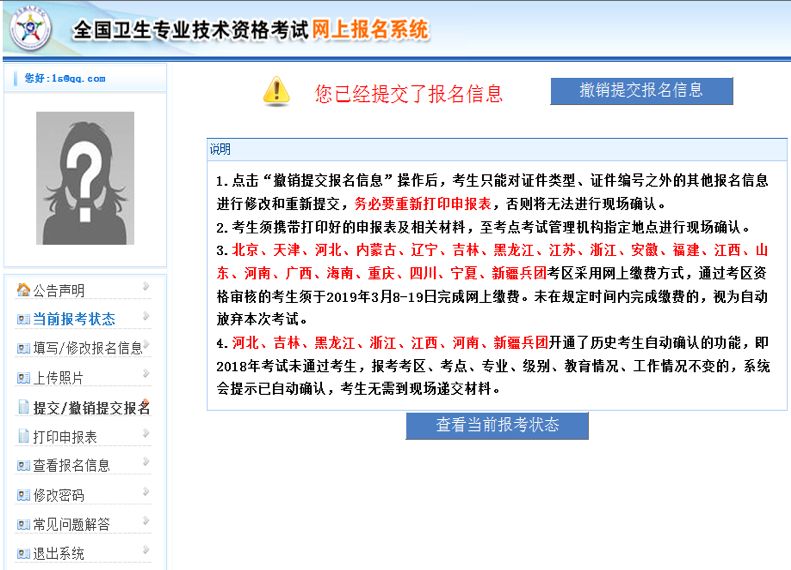Open the 当前报考状态 menu item
Image resolution: width=791 pixels, height=570 pixels.
pyautogui.click(x=74, y=319)
